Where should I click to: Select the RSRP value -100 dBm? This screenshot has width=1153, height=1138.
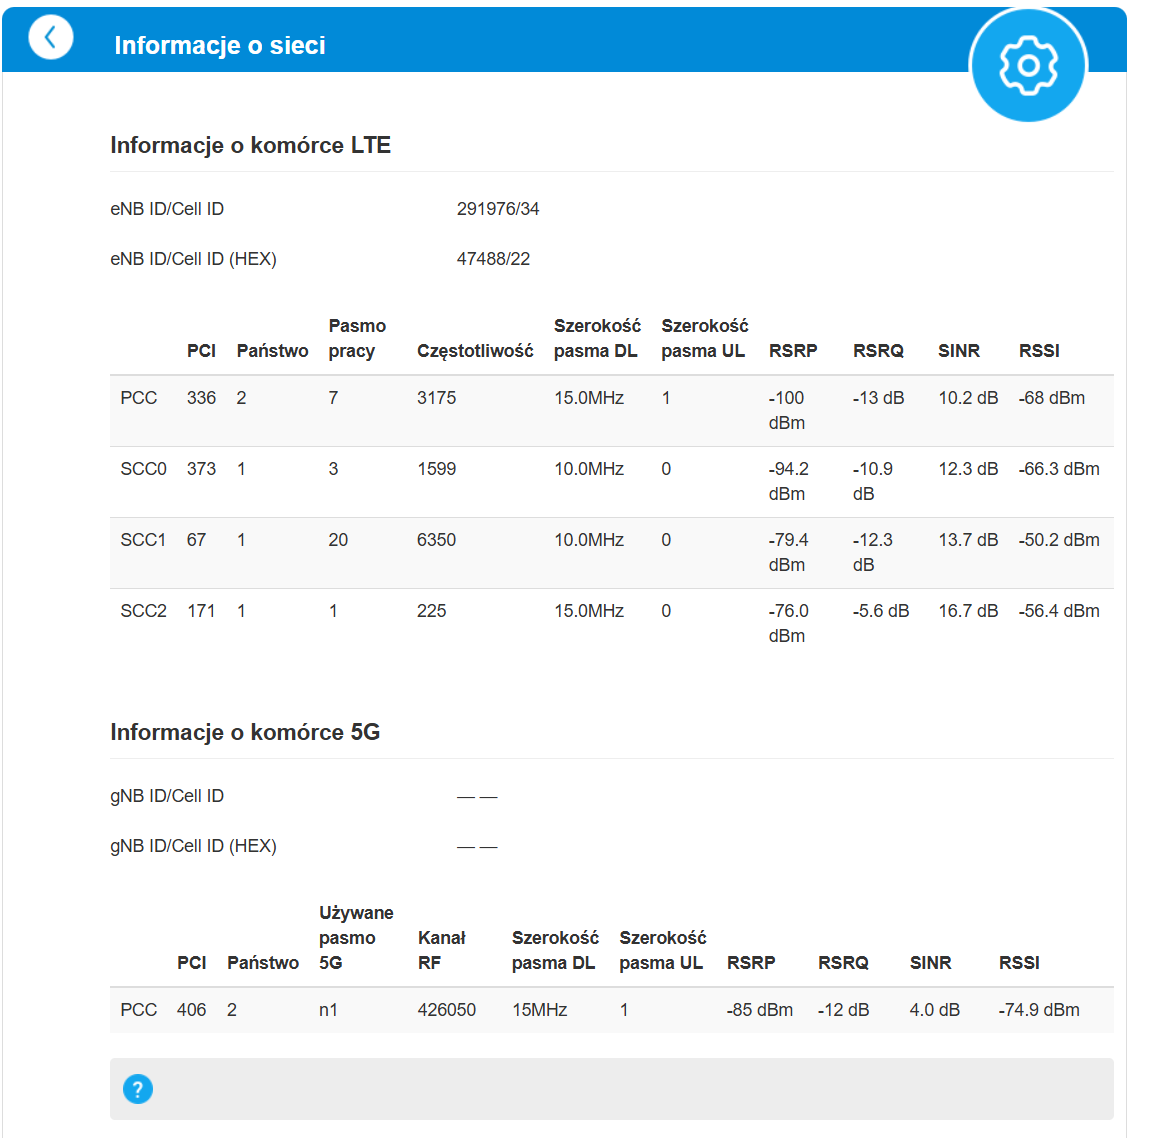tap(787, 410)
